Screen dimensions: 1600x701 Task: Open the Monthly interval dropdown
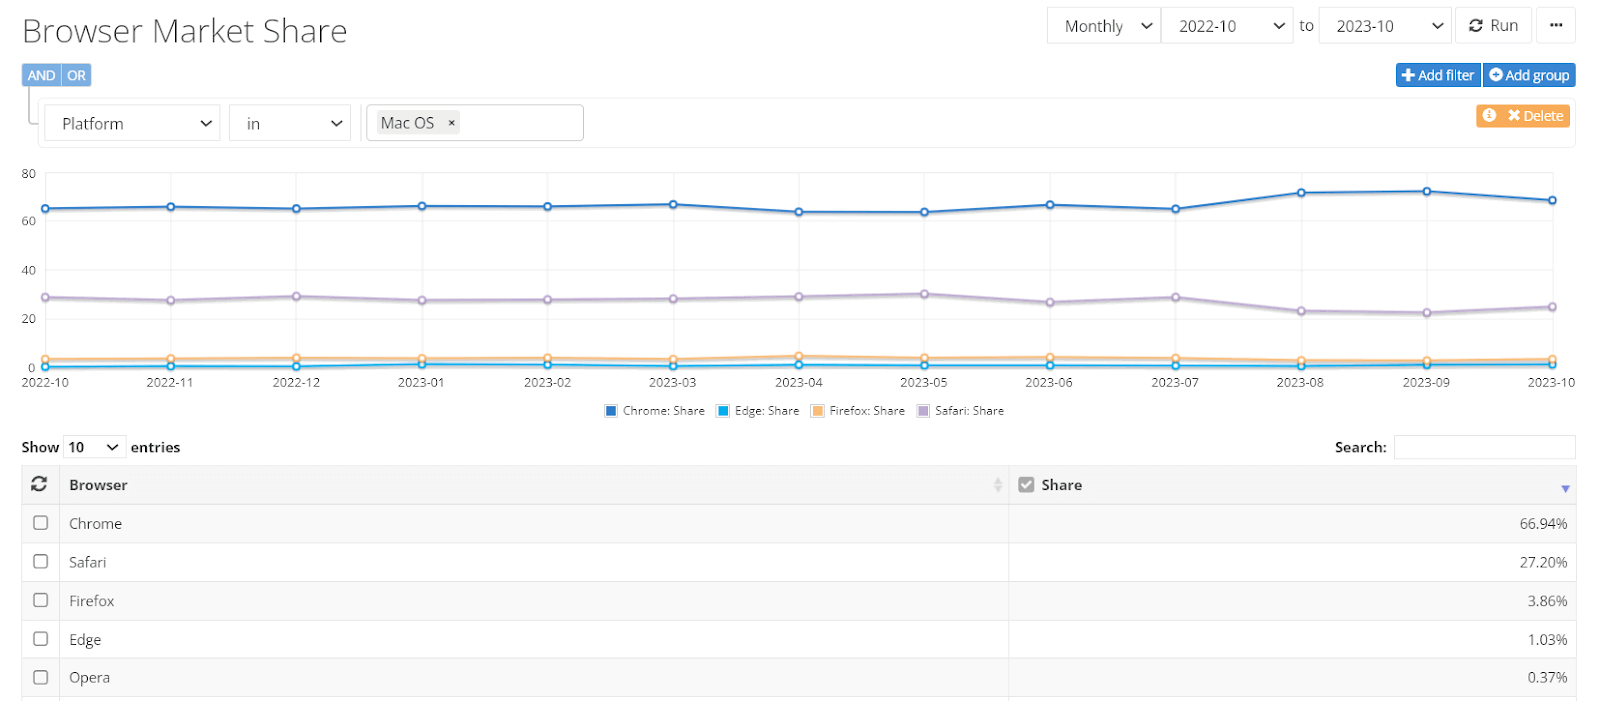pos(1104,26)
